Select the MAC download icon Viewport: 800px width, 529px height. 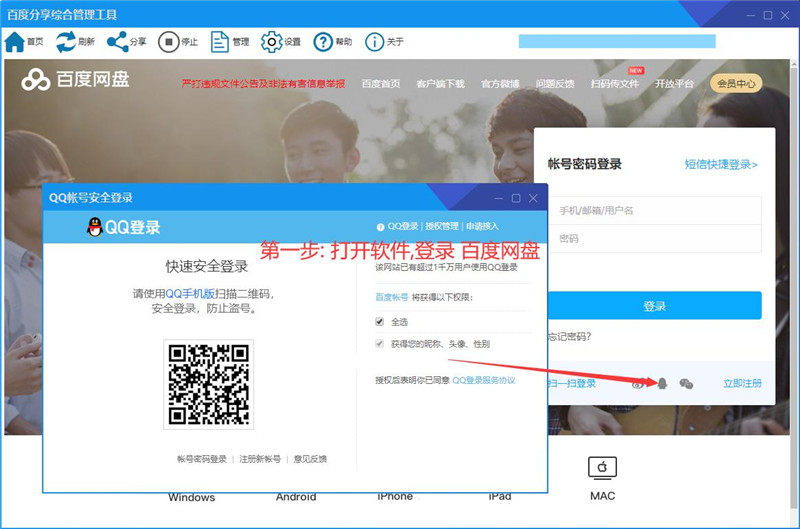coord(602,467)
